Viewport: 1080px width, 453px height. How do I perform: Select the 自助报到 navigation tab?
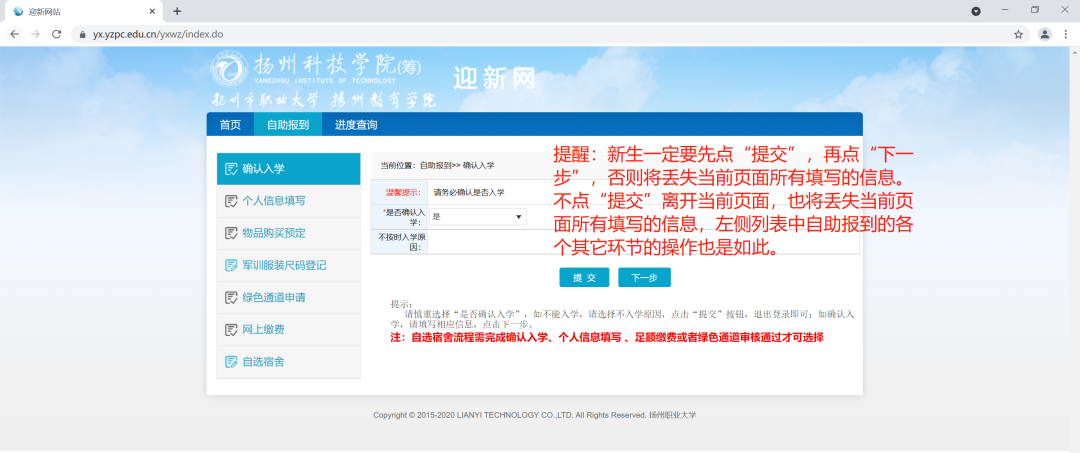(288, 125)
